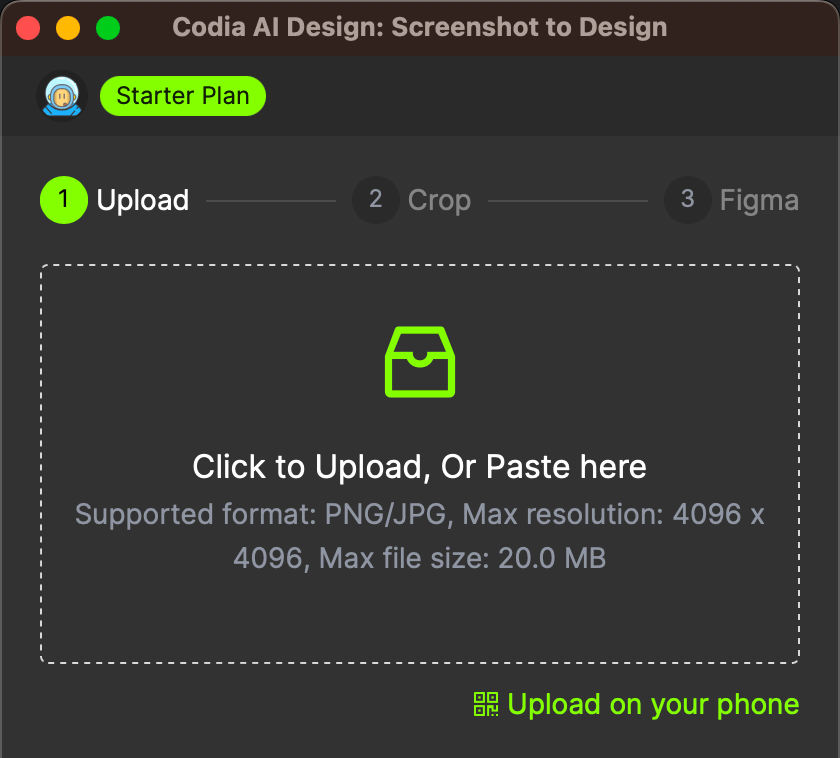Viewport: 840px width, 758px height.
Task: Select the Figma step
Action: coord(759,199)
